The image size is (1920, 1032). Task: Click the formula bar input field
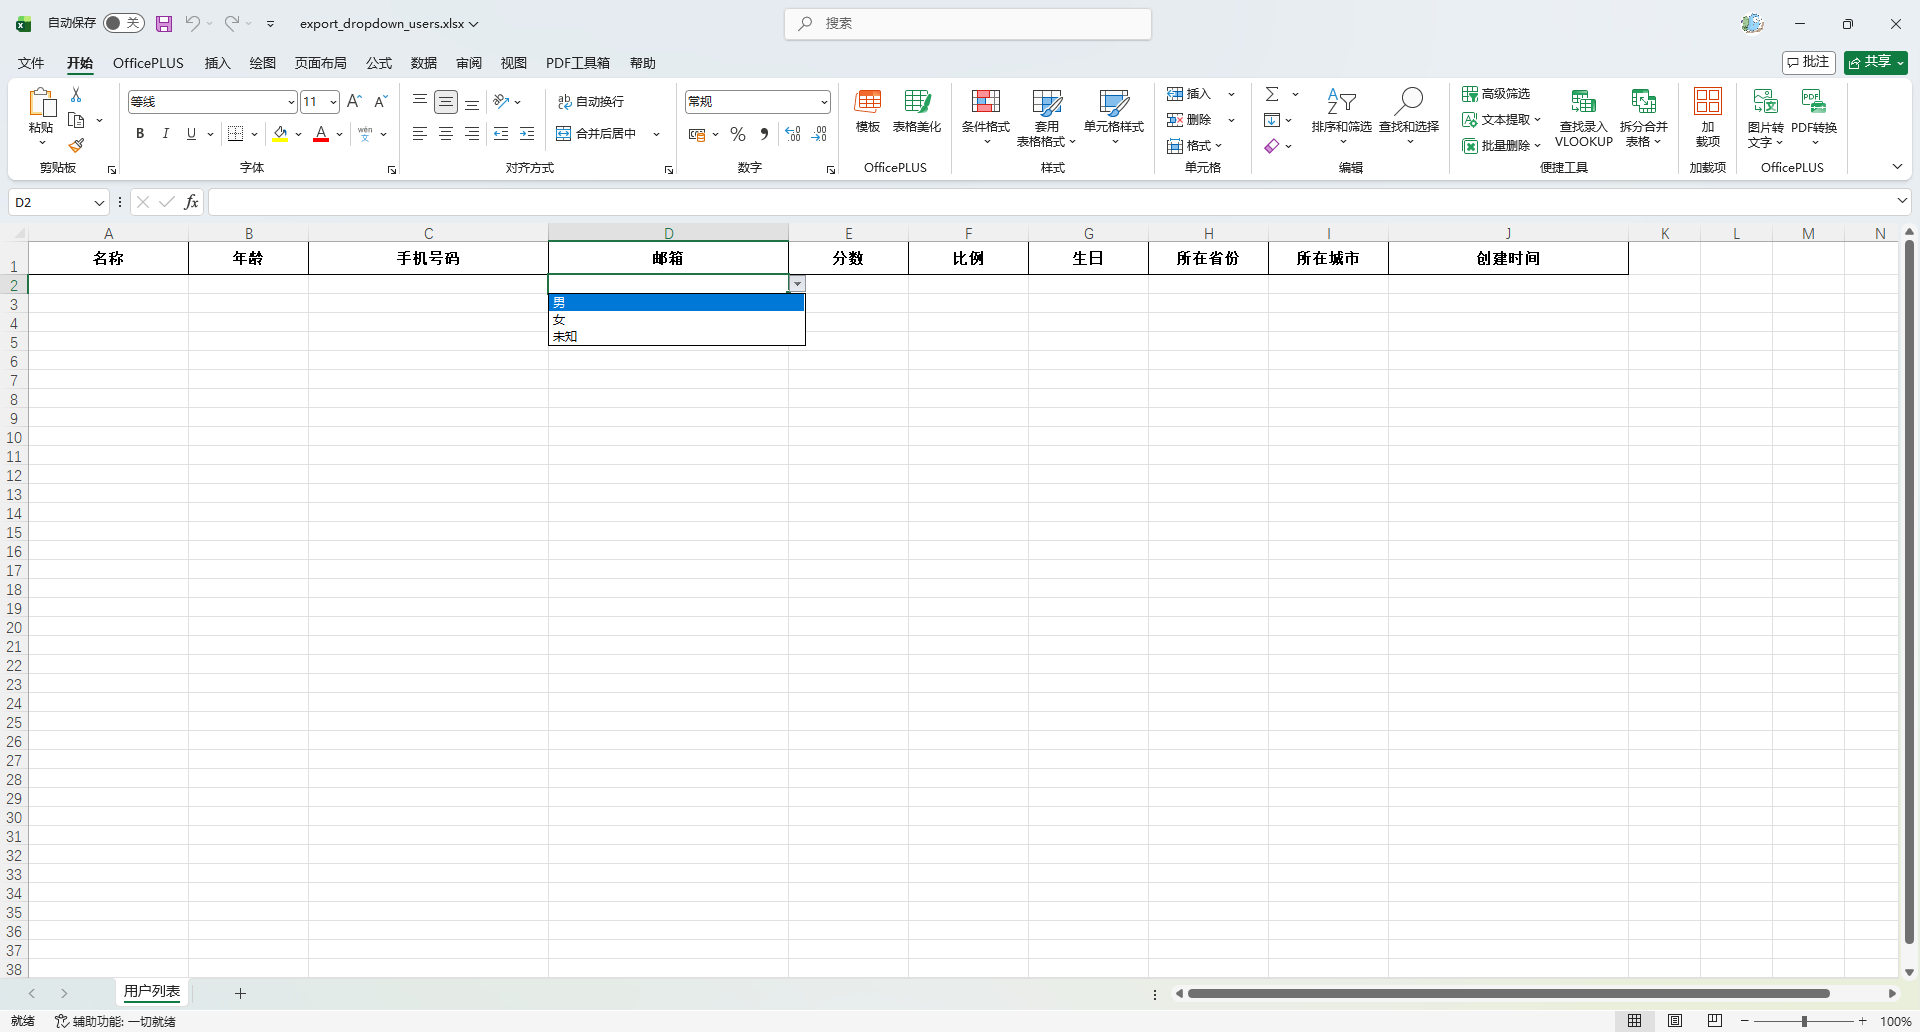(1050, 203)
